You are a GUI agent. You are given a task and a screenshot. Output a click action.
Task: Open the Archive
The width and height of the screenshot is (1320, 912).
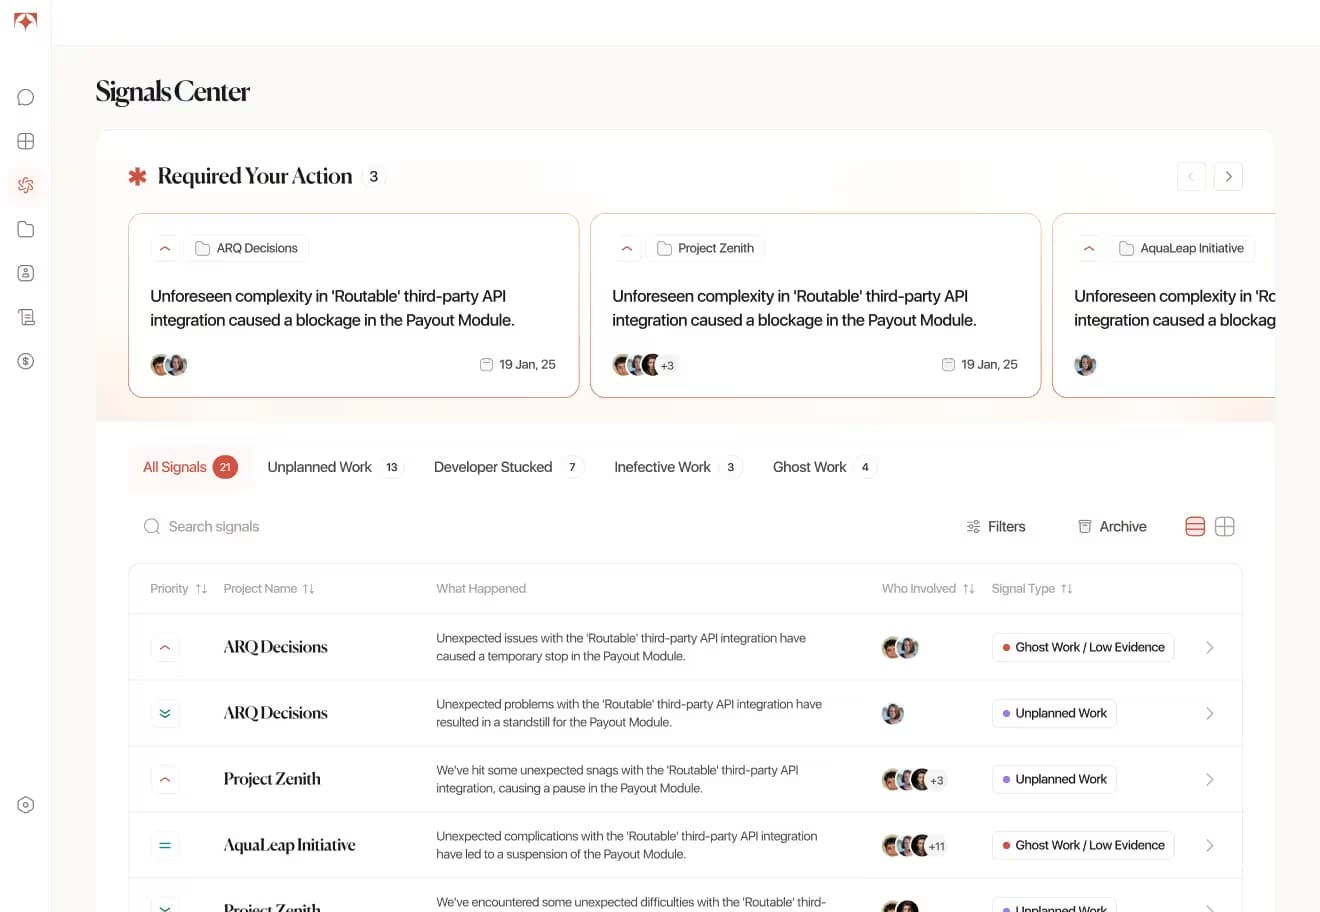(x=1112, y=527)
